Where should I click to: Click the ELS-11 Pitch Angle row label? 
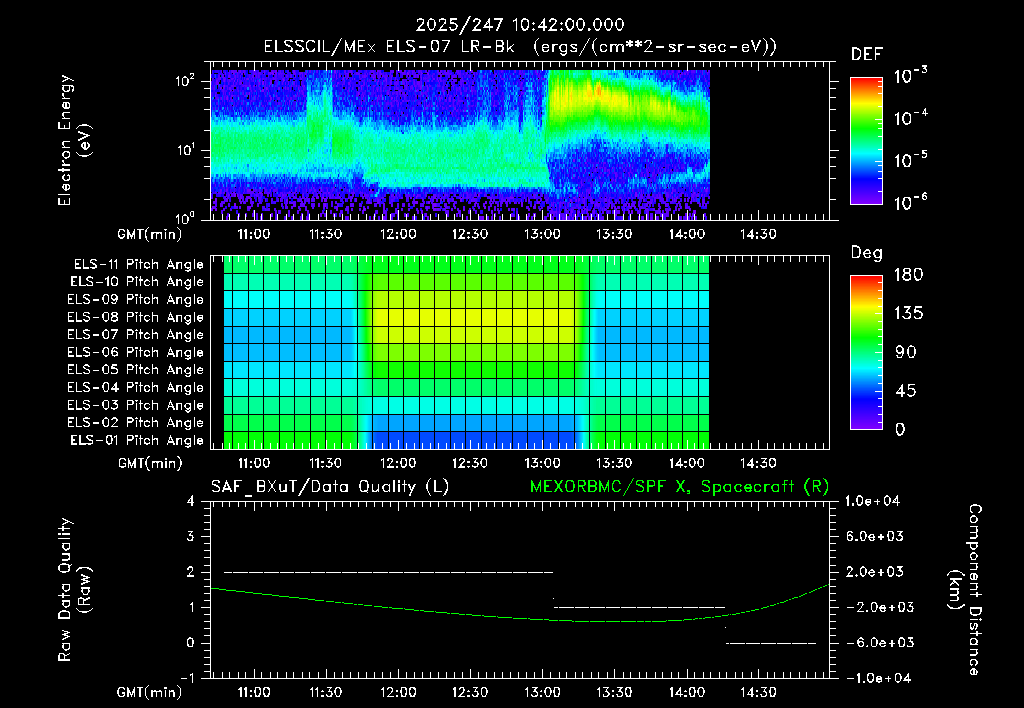pyautogui.click(x=138, y=265)
